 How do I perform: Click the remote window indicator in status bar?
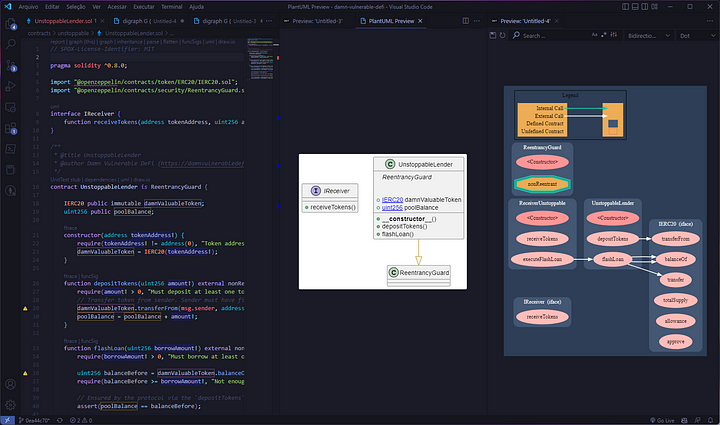[x=7, y=420]
